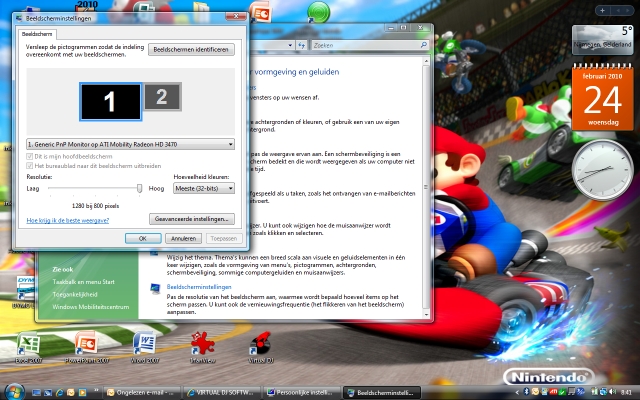Select monitor 1 in the display arrangement

coord(111,102)
